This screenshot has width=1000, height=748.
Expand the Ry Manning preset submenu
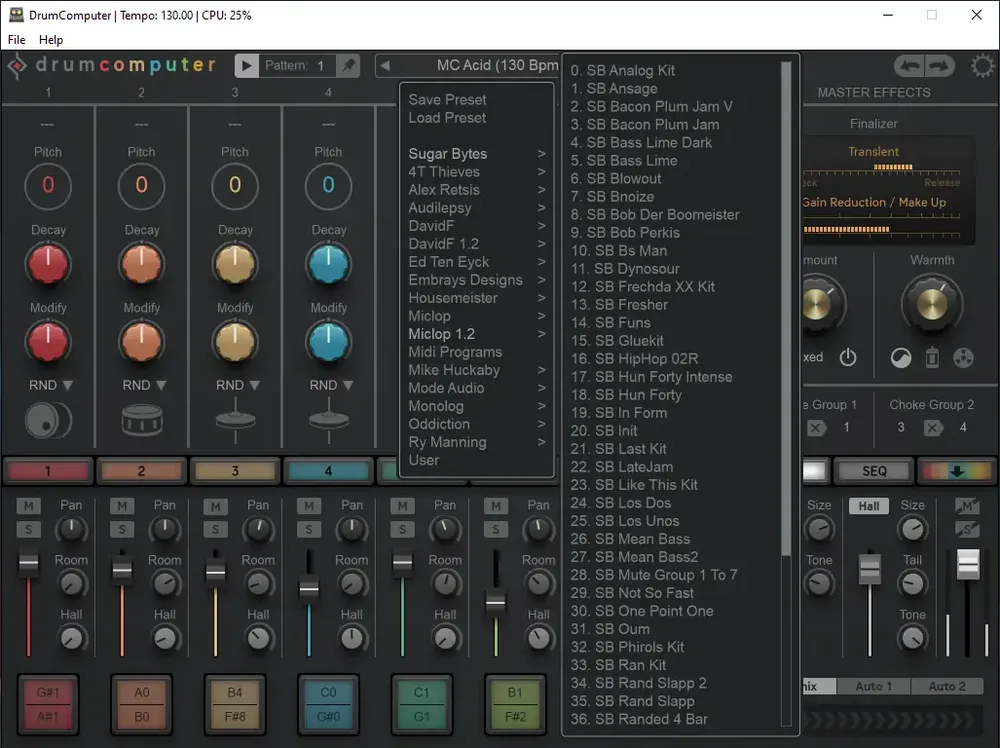(476, 442)
